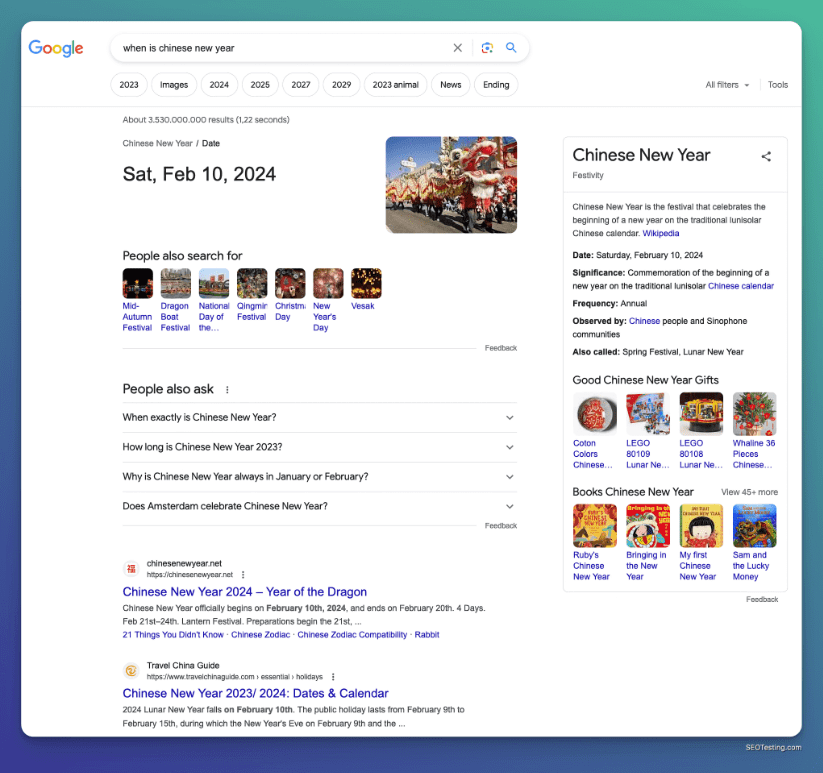This screenshot has height=773, width=823.
Task: Click the dragon parade photo thumbnail
Action: (x=451, y=185)
